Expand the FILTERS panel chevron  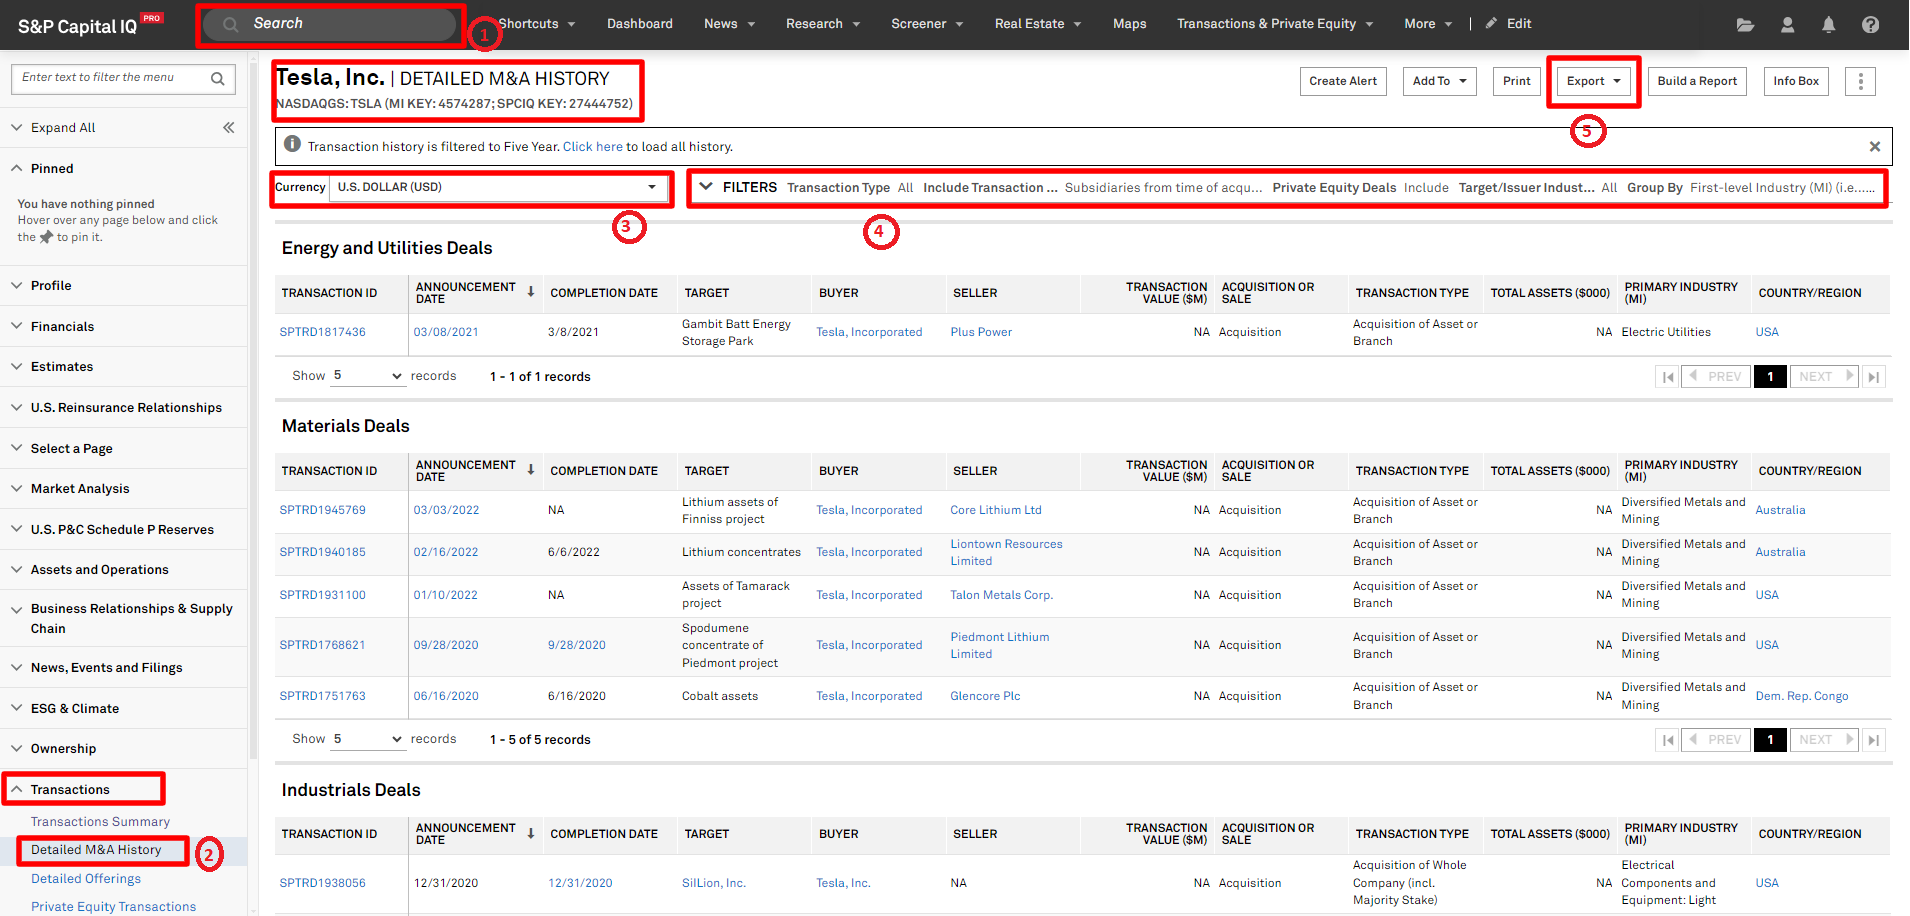706,187
